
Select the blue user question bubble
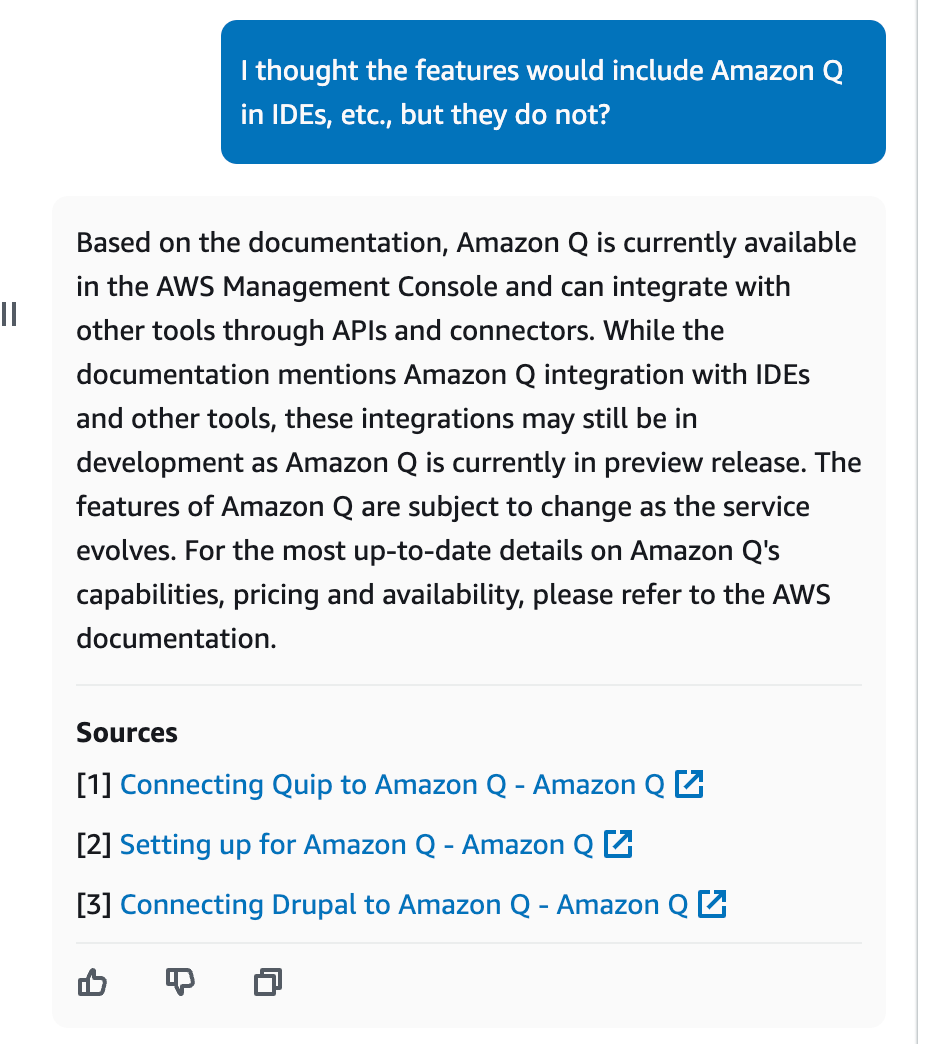[553, 92]
